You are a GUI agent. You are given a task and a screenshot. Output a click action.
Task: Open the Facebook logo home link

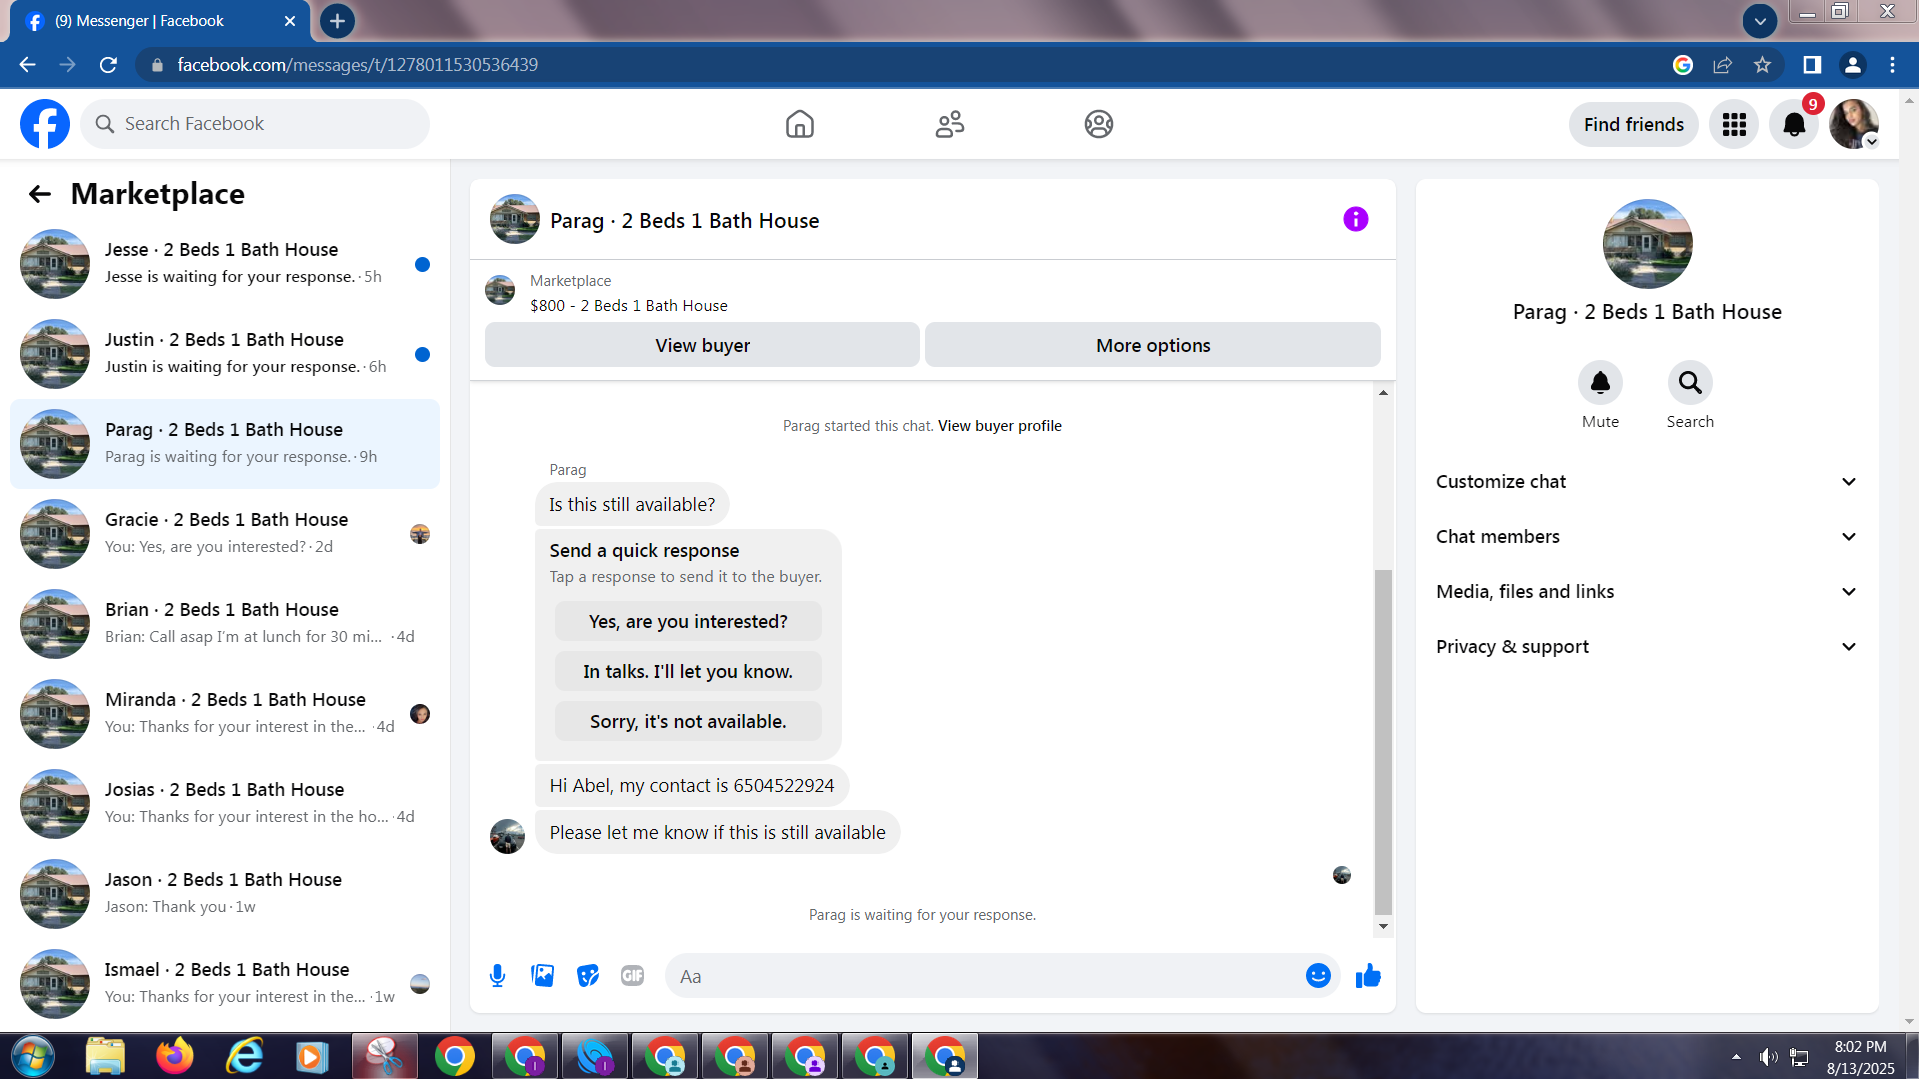coord(45,124)
